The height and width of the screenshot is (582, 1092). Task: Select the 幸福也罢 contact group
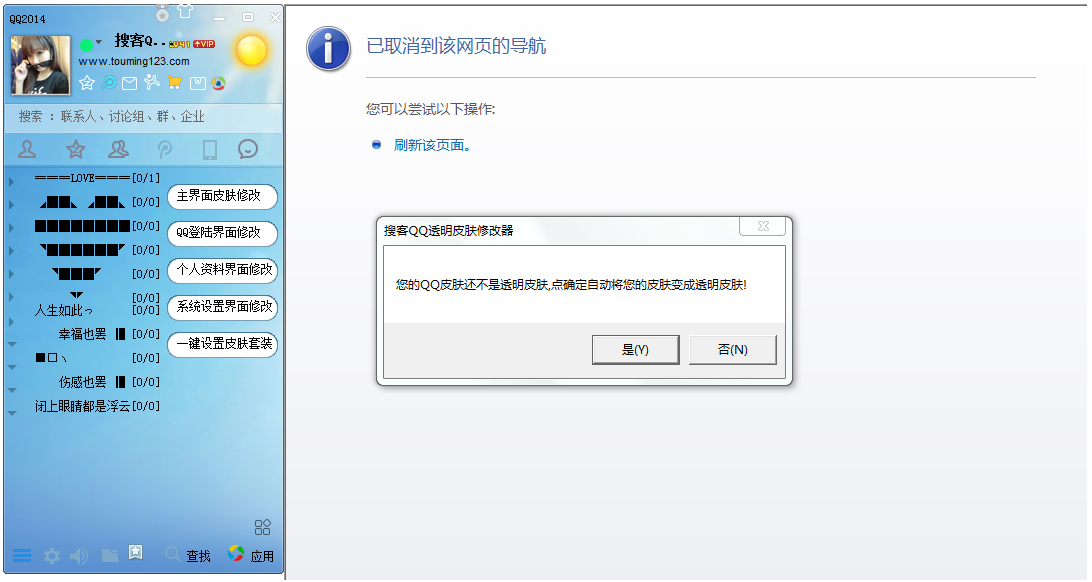tap(109, 334)
